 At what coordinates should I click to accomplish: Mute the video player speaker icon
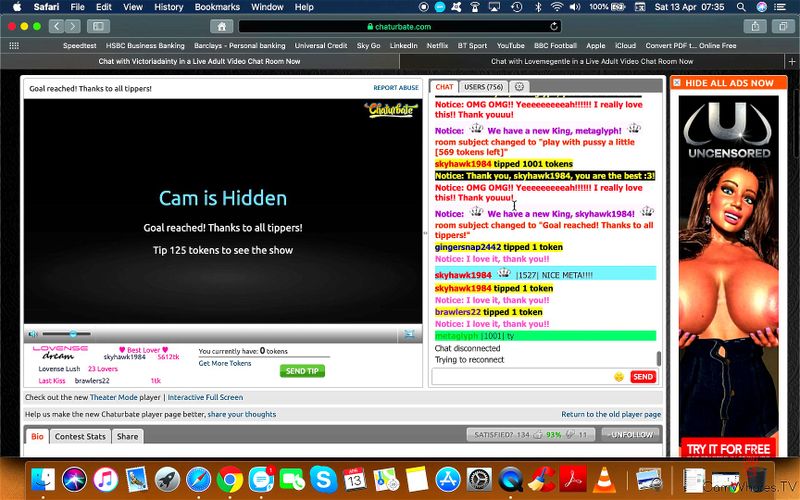coord(33,334)
